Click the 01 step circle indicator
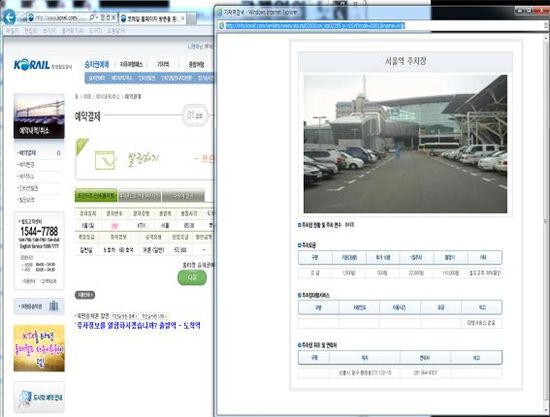This screenshot has width=550, height=417. [x=195, y=115]
